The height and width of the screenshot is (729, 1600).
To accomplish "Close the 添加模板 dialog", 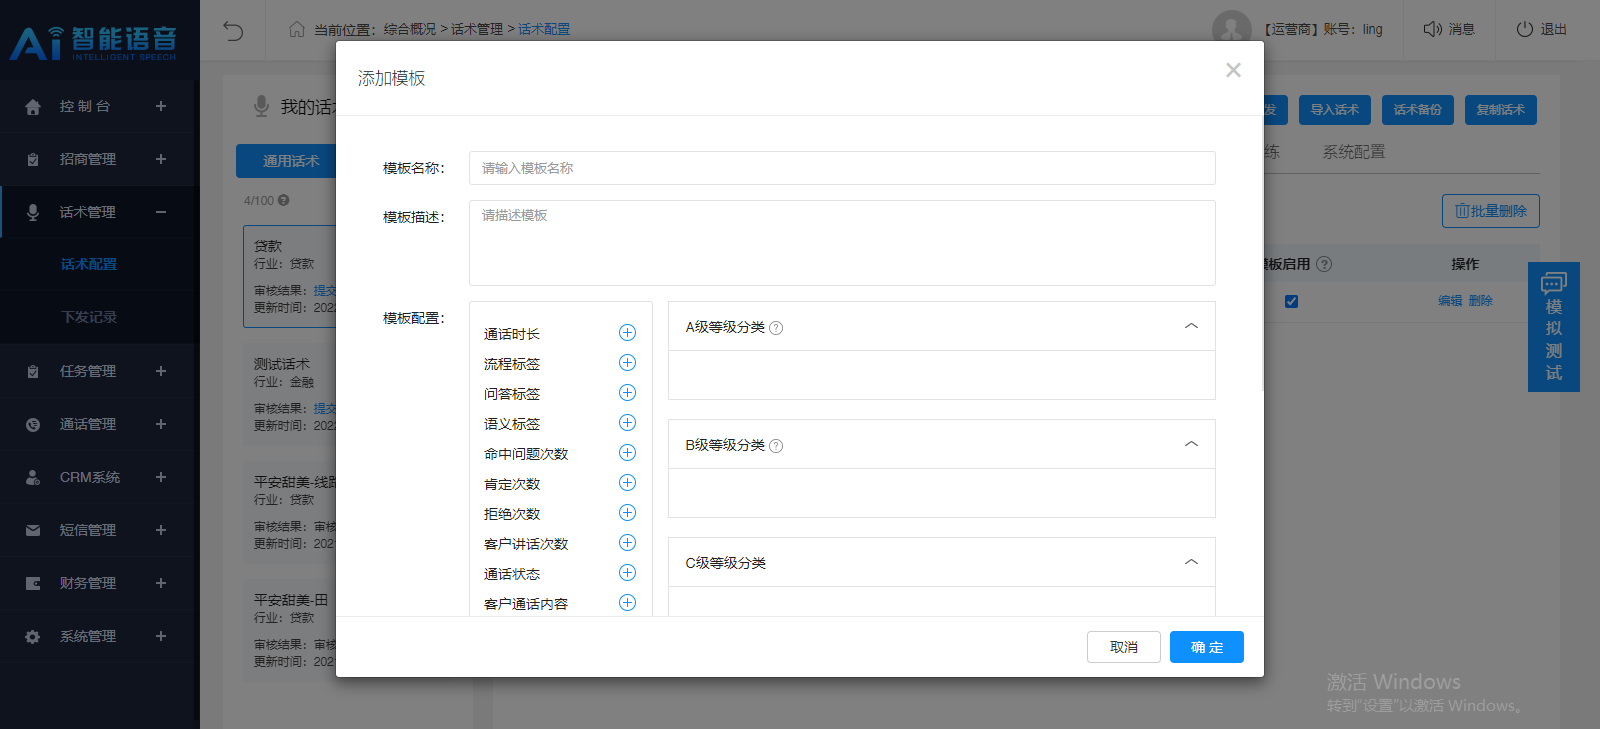I will 1233,70.
